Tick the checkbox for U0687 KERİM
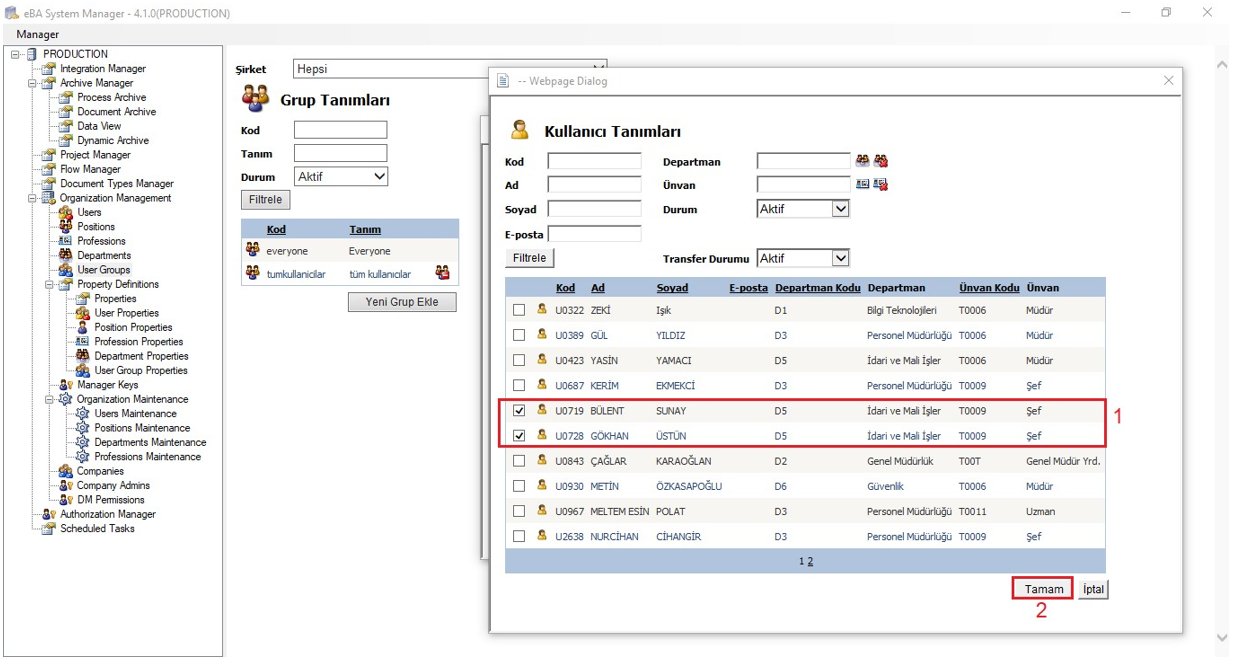The height and width of the screenshot is (659, 1236). 519,385
